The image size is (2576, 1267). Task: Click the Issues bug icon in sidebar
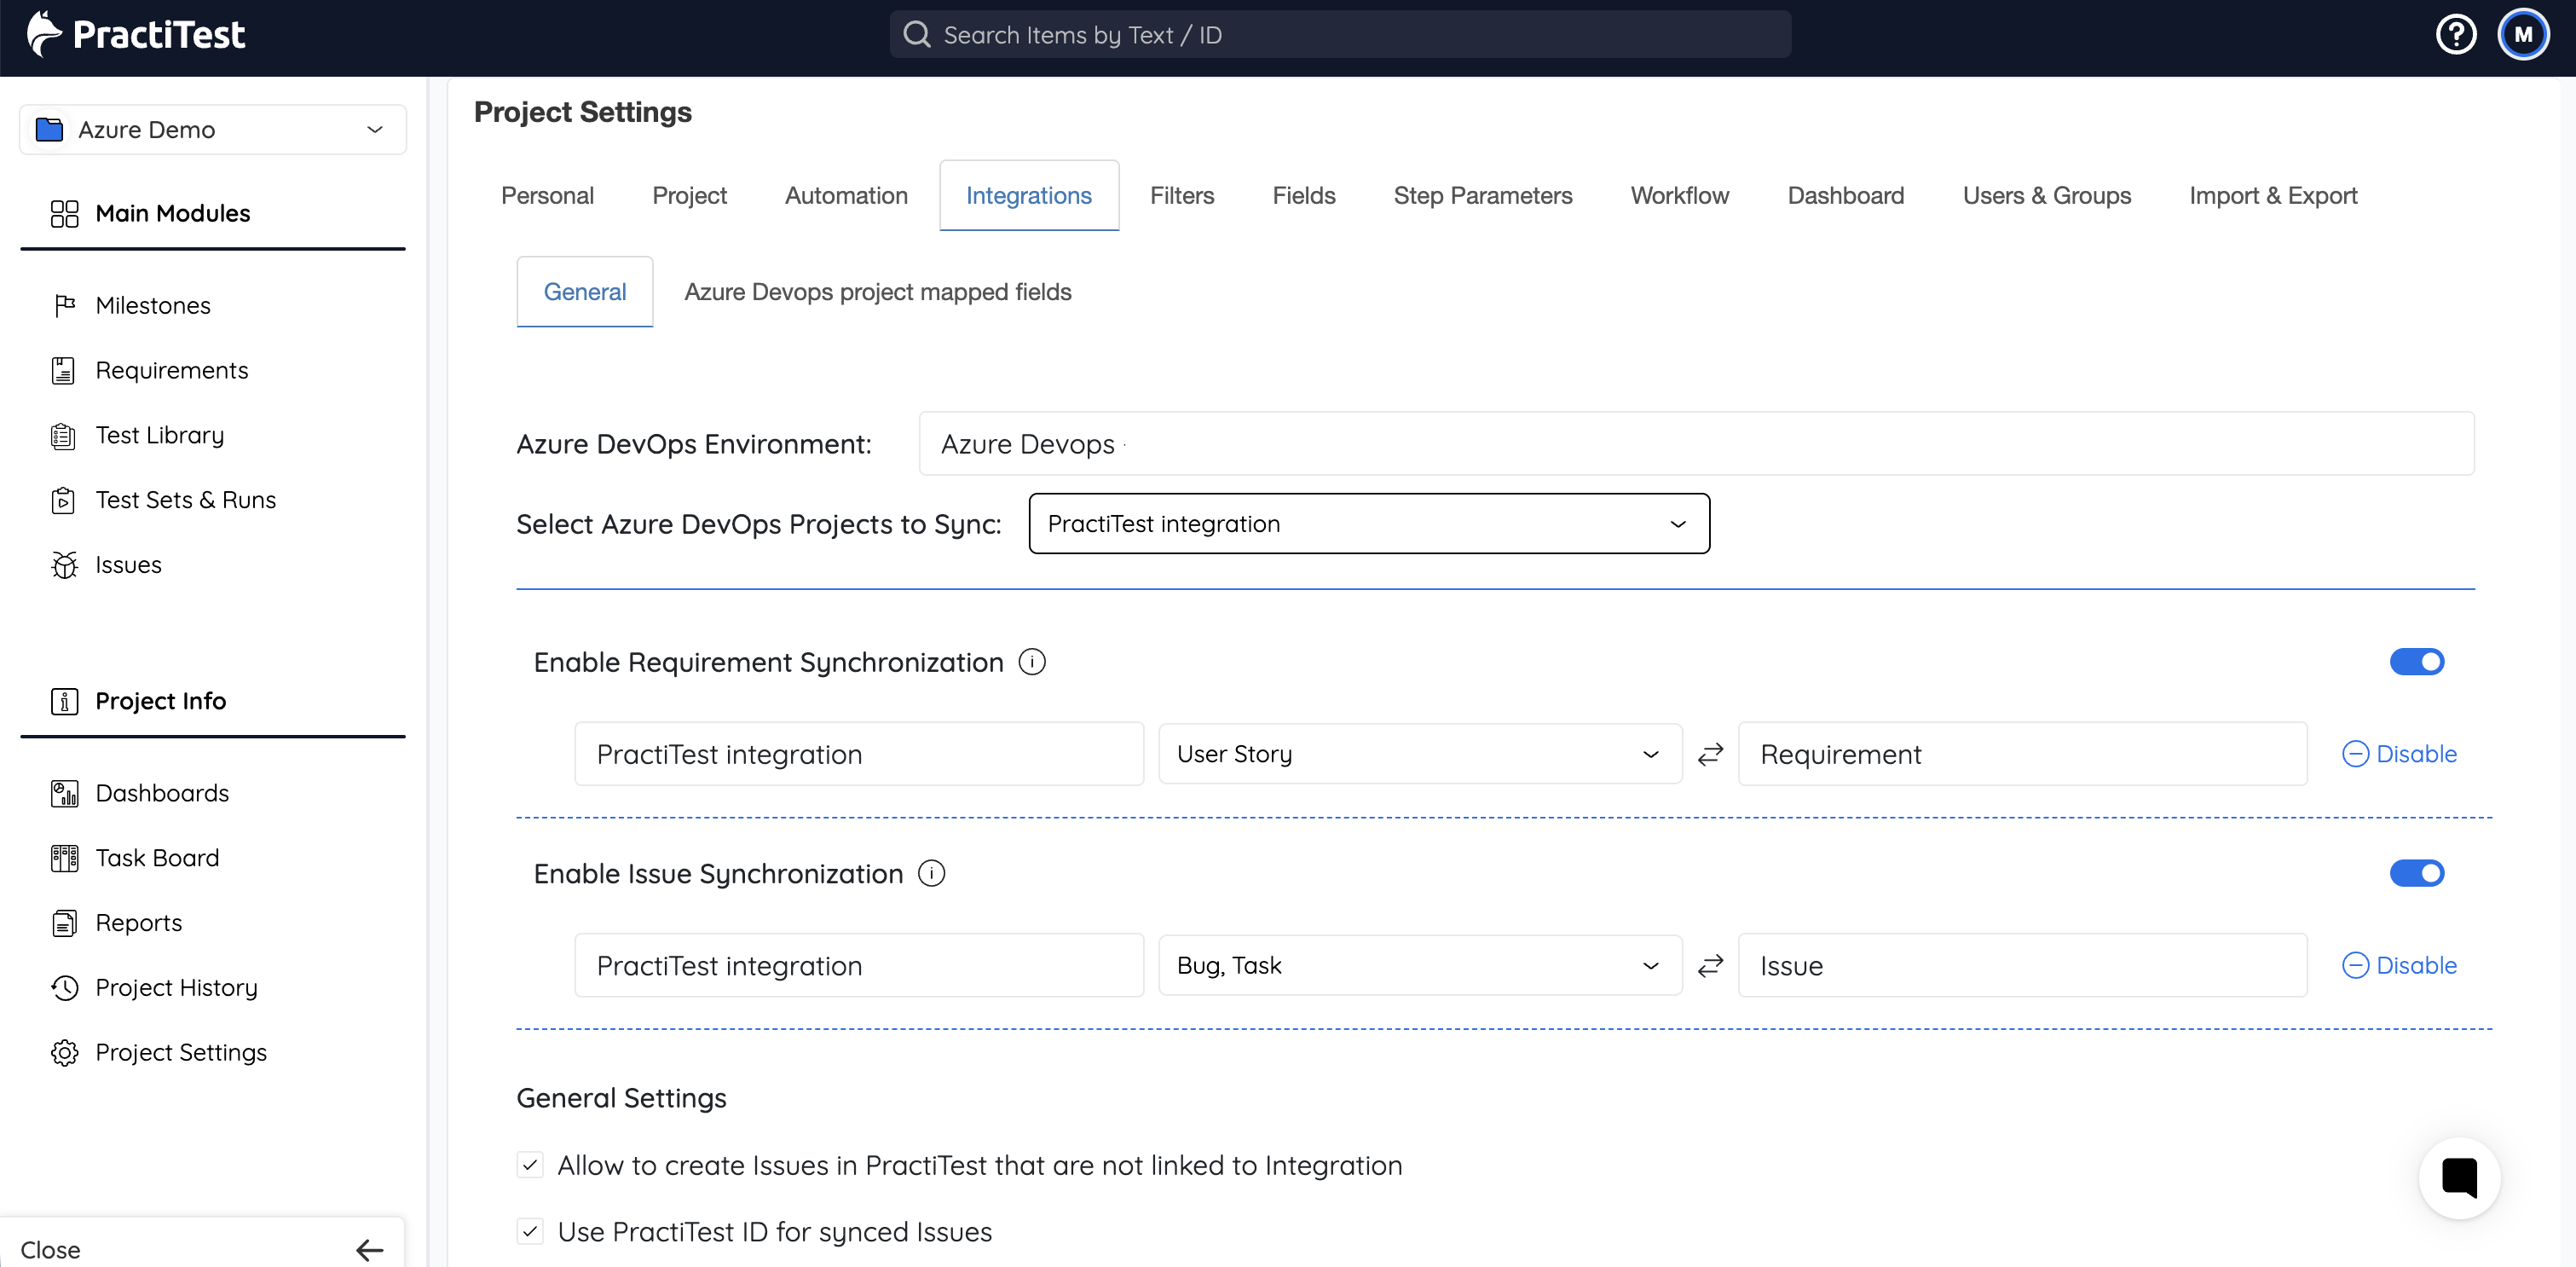coord(64,565)
